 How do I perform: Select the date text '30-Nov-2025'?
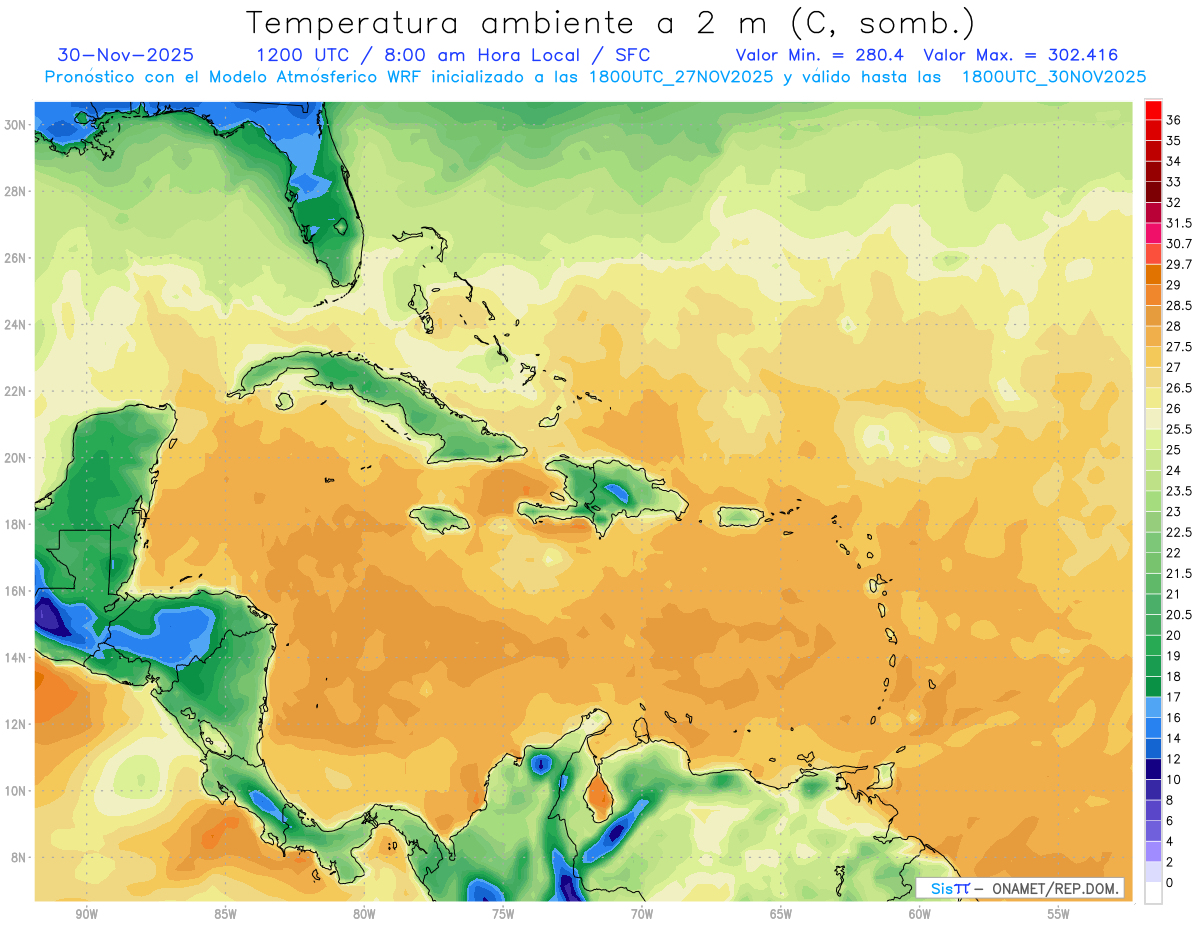pos(126,55)
